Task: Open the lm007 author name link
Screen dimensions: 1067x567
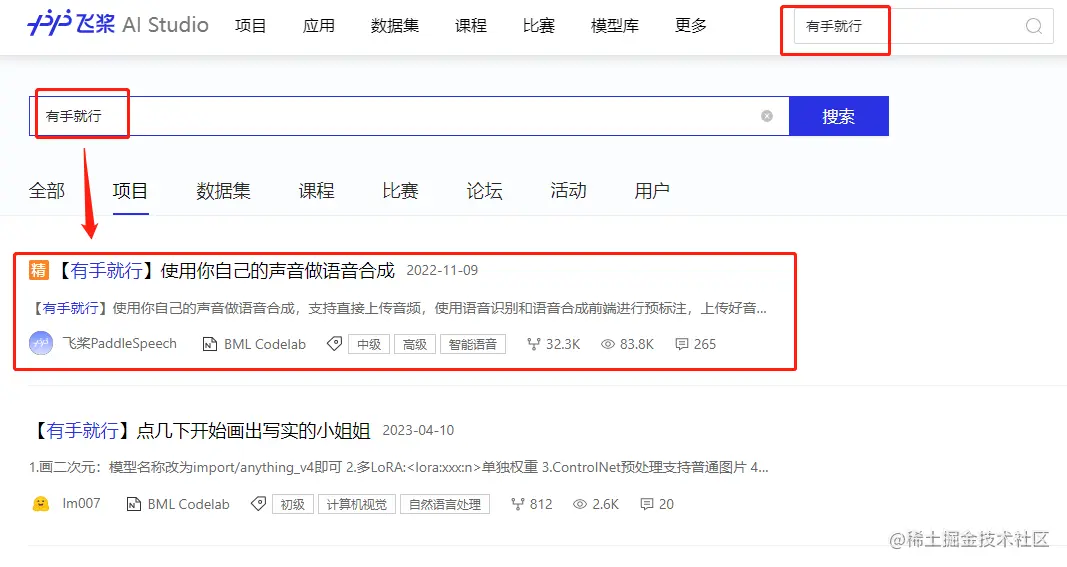Action: click(x=81, y=504)
